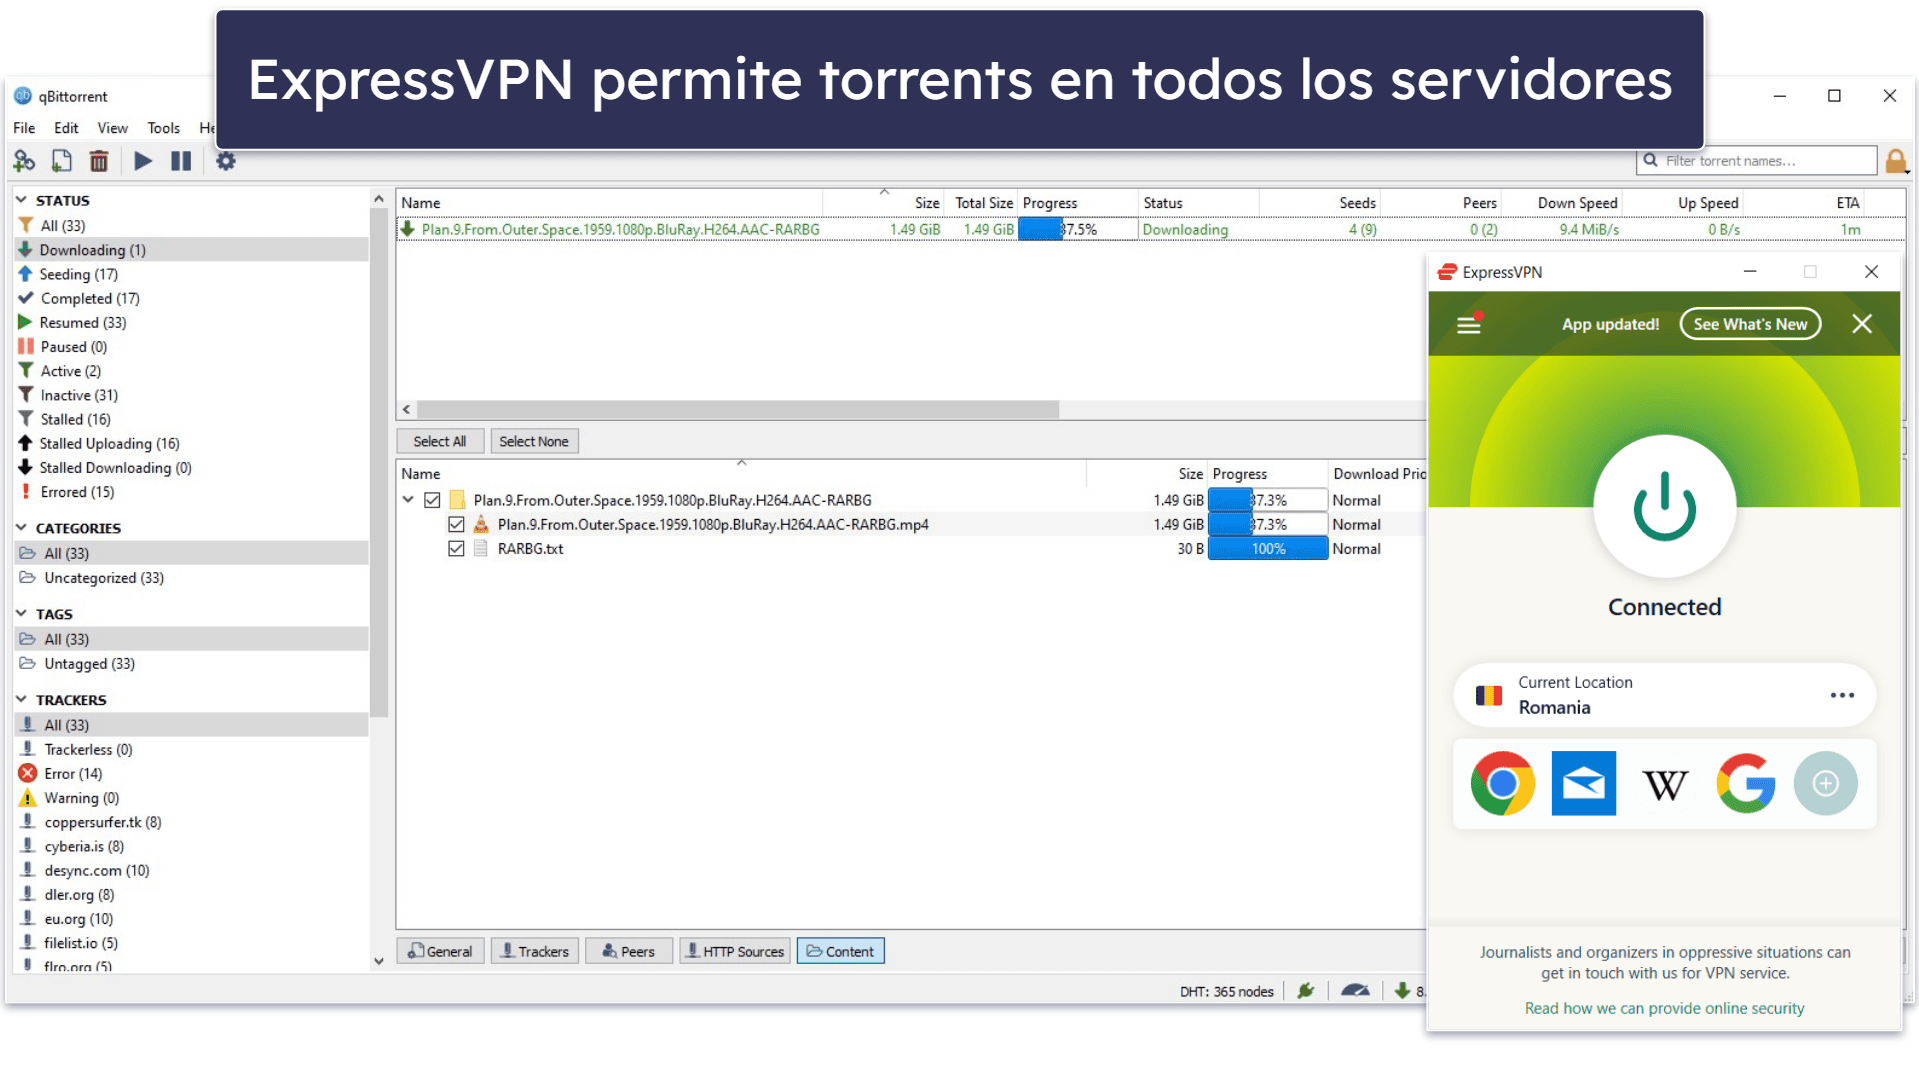
Task: Select the coppersurfer.tk (8) tracker
Action: click(192, 822)
